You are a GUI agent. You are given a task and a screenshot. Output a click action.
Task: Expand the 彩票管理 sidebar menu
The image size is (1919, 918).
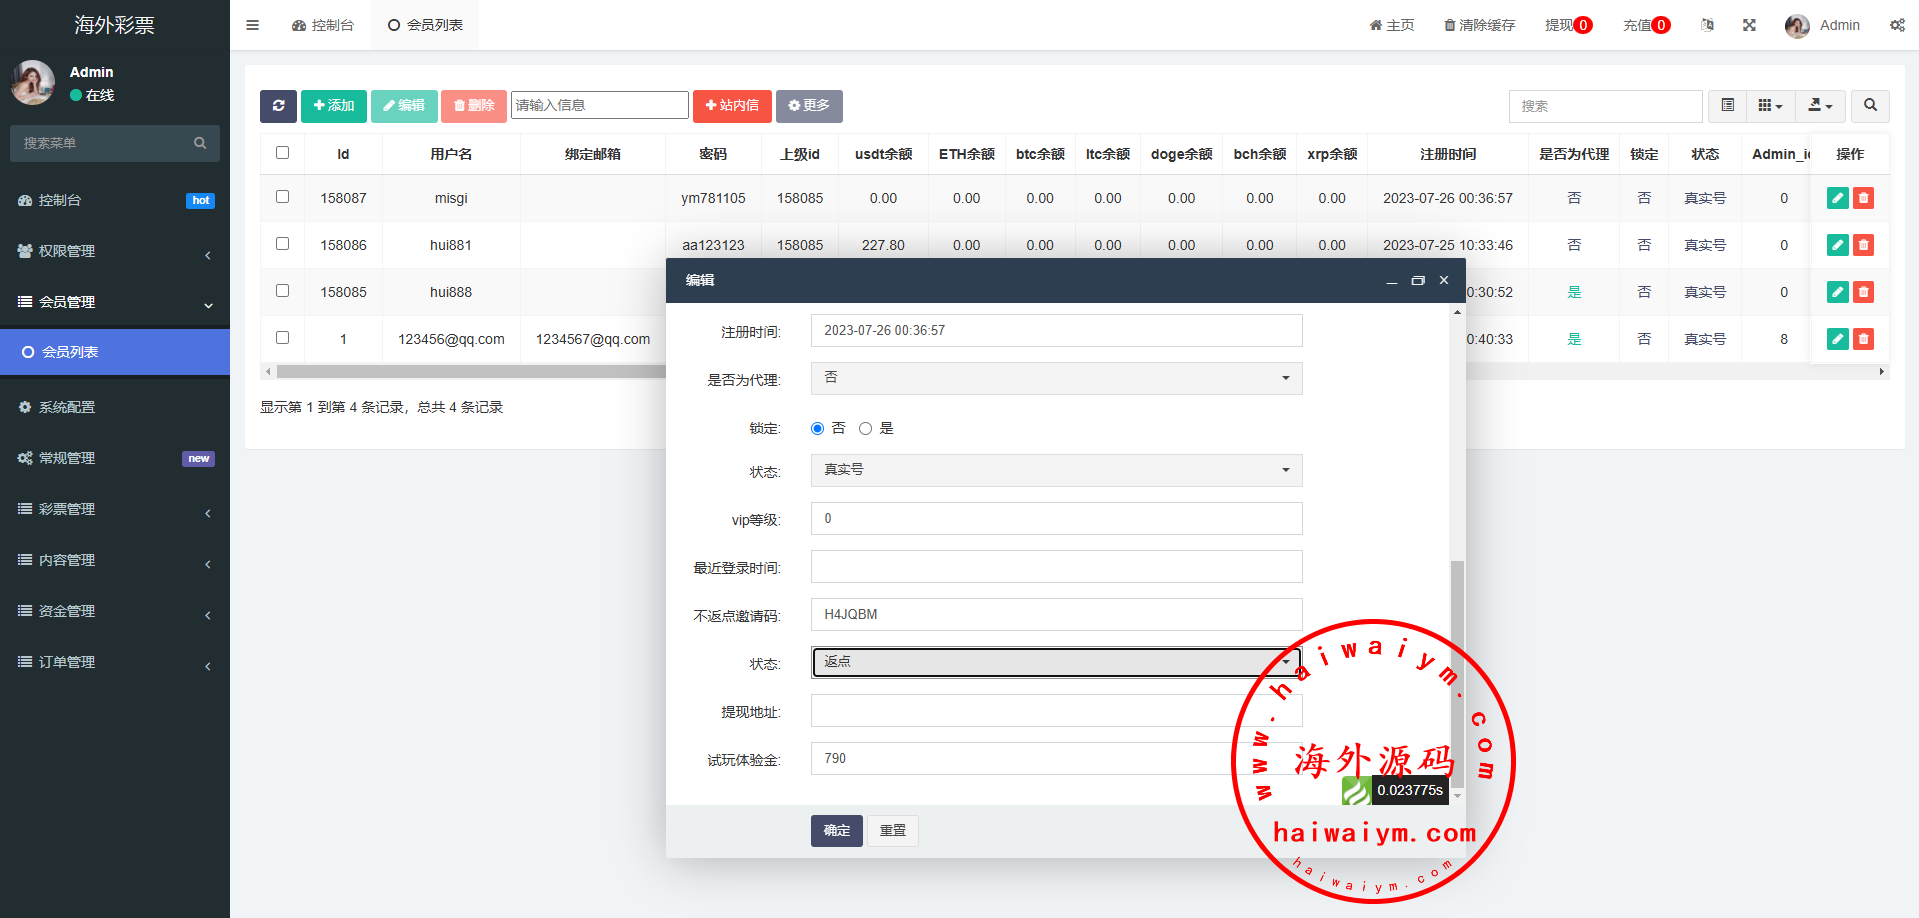(115, 509)
